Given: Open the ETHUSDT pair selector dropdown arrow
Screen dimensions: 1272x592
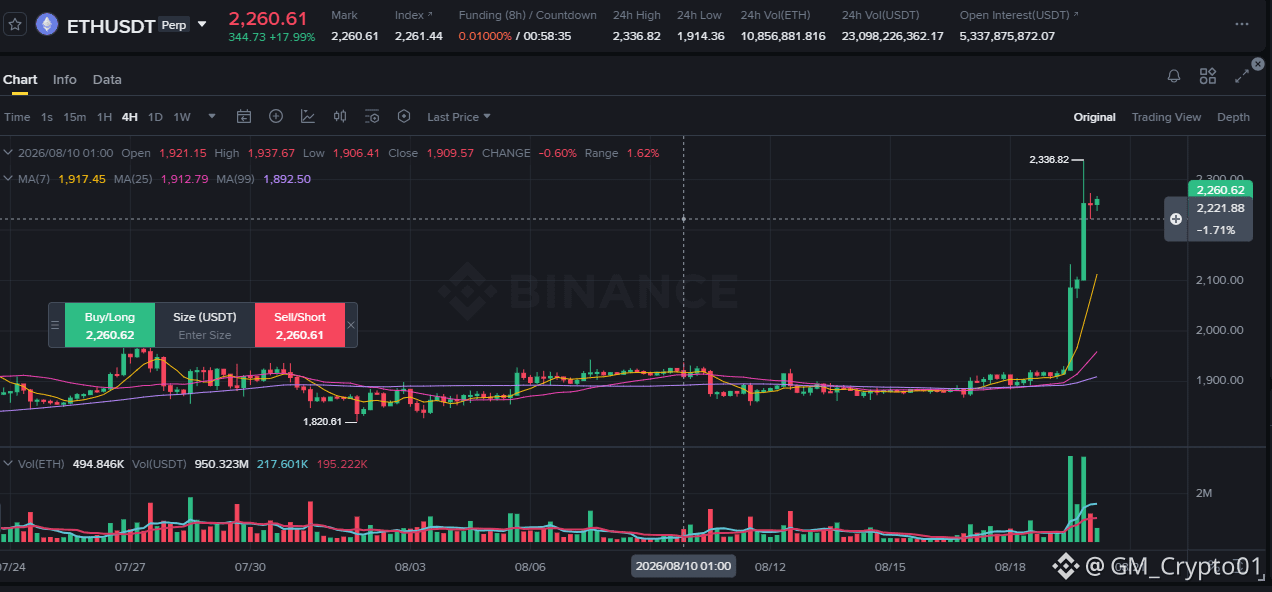Looking at the screenshot, I should click(202, 24).
